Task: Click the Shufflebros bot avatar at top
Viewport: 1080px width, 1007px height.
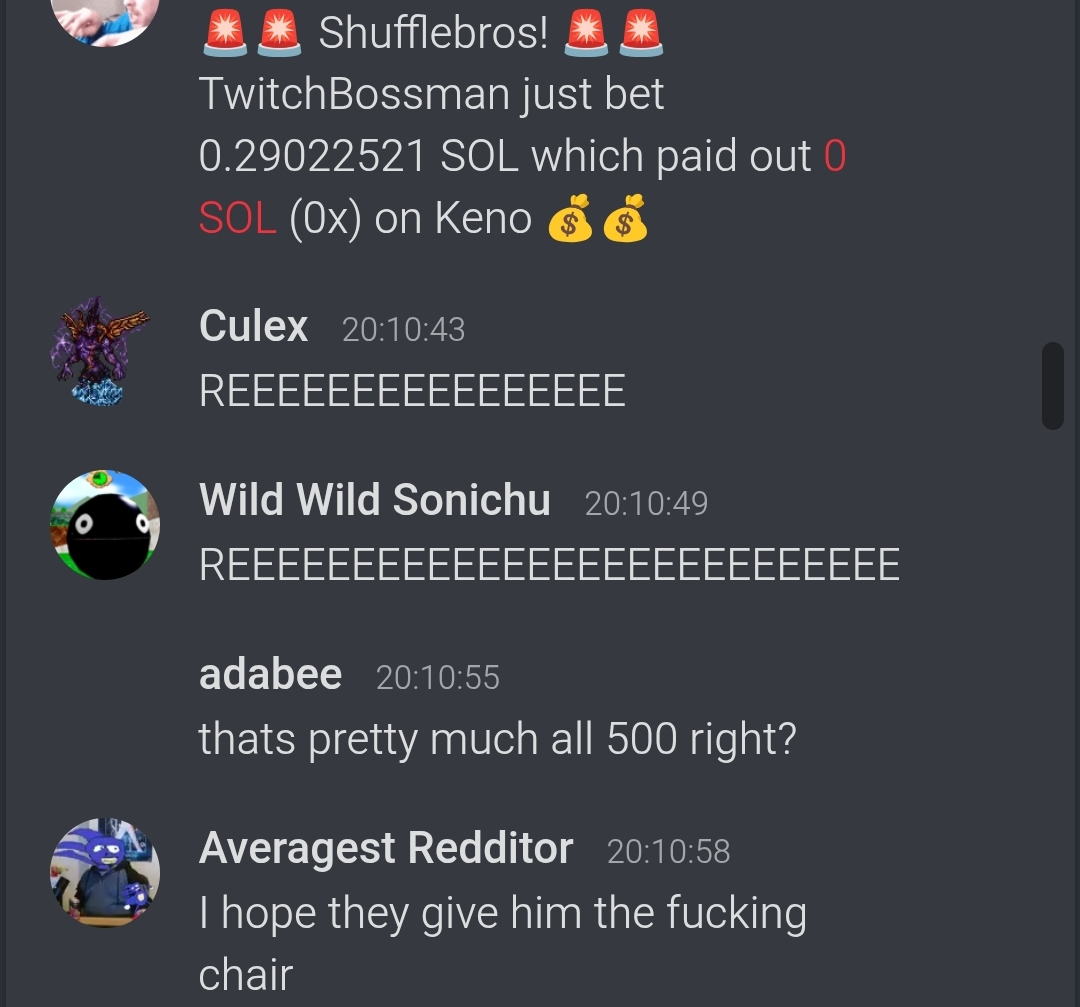Action: pyautogui.click(x=105, y=22)
